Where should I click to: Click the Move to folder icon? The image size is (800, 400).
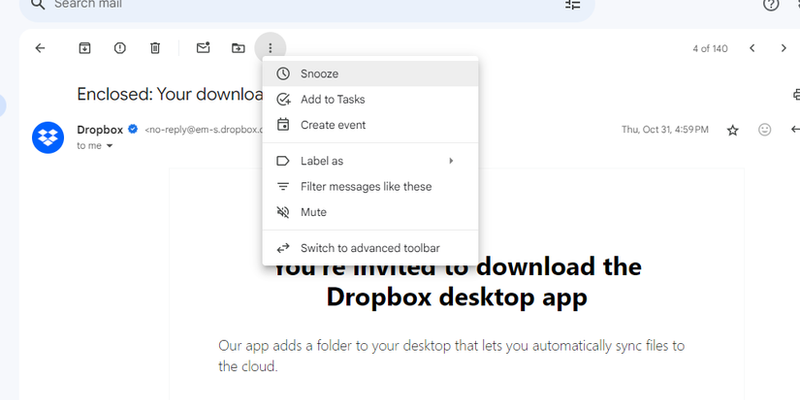[237, 47]
